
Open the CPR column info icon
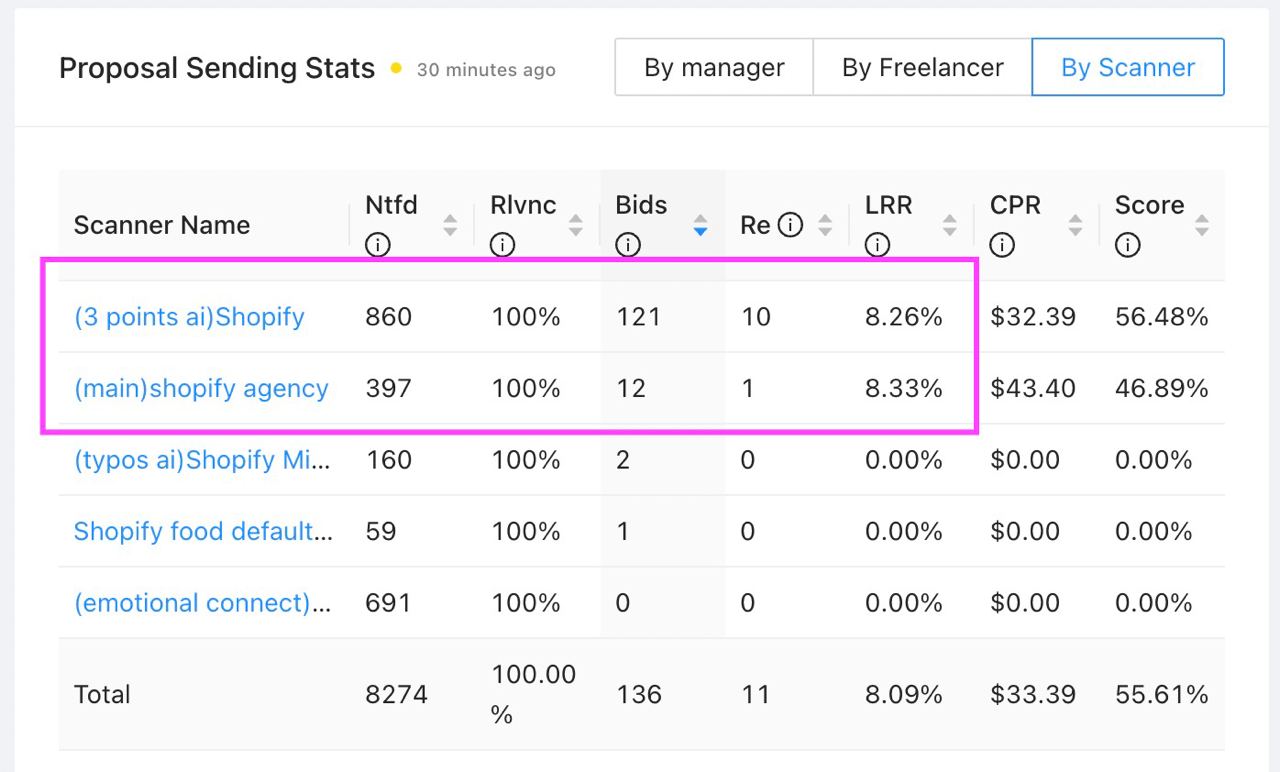coord(1003,245)
